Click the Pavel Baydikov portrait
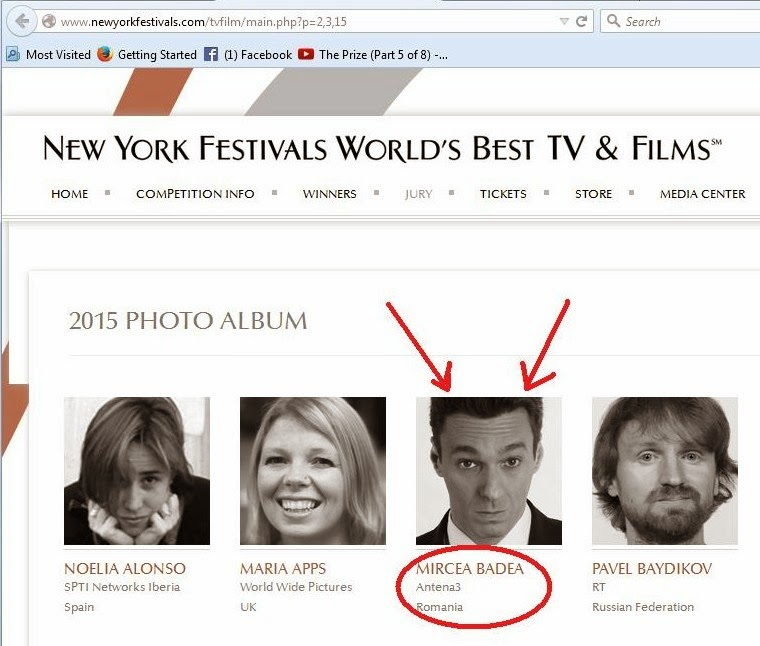Viewport: 760px width, 646px height. click(x=664, y=470)
